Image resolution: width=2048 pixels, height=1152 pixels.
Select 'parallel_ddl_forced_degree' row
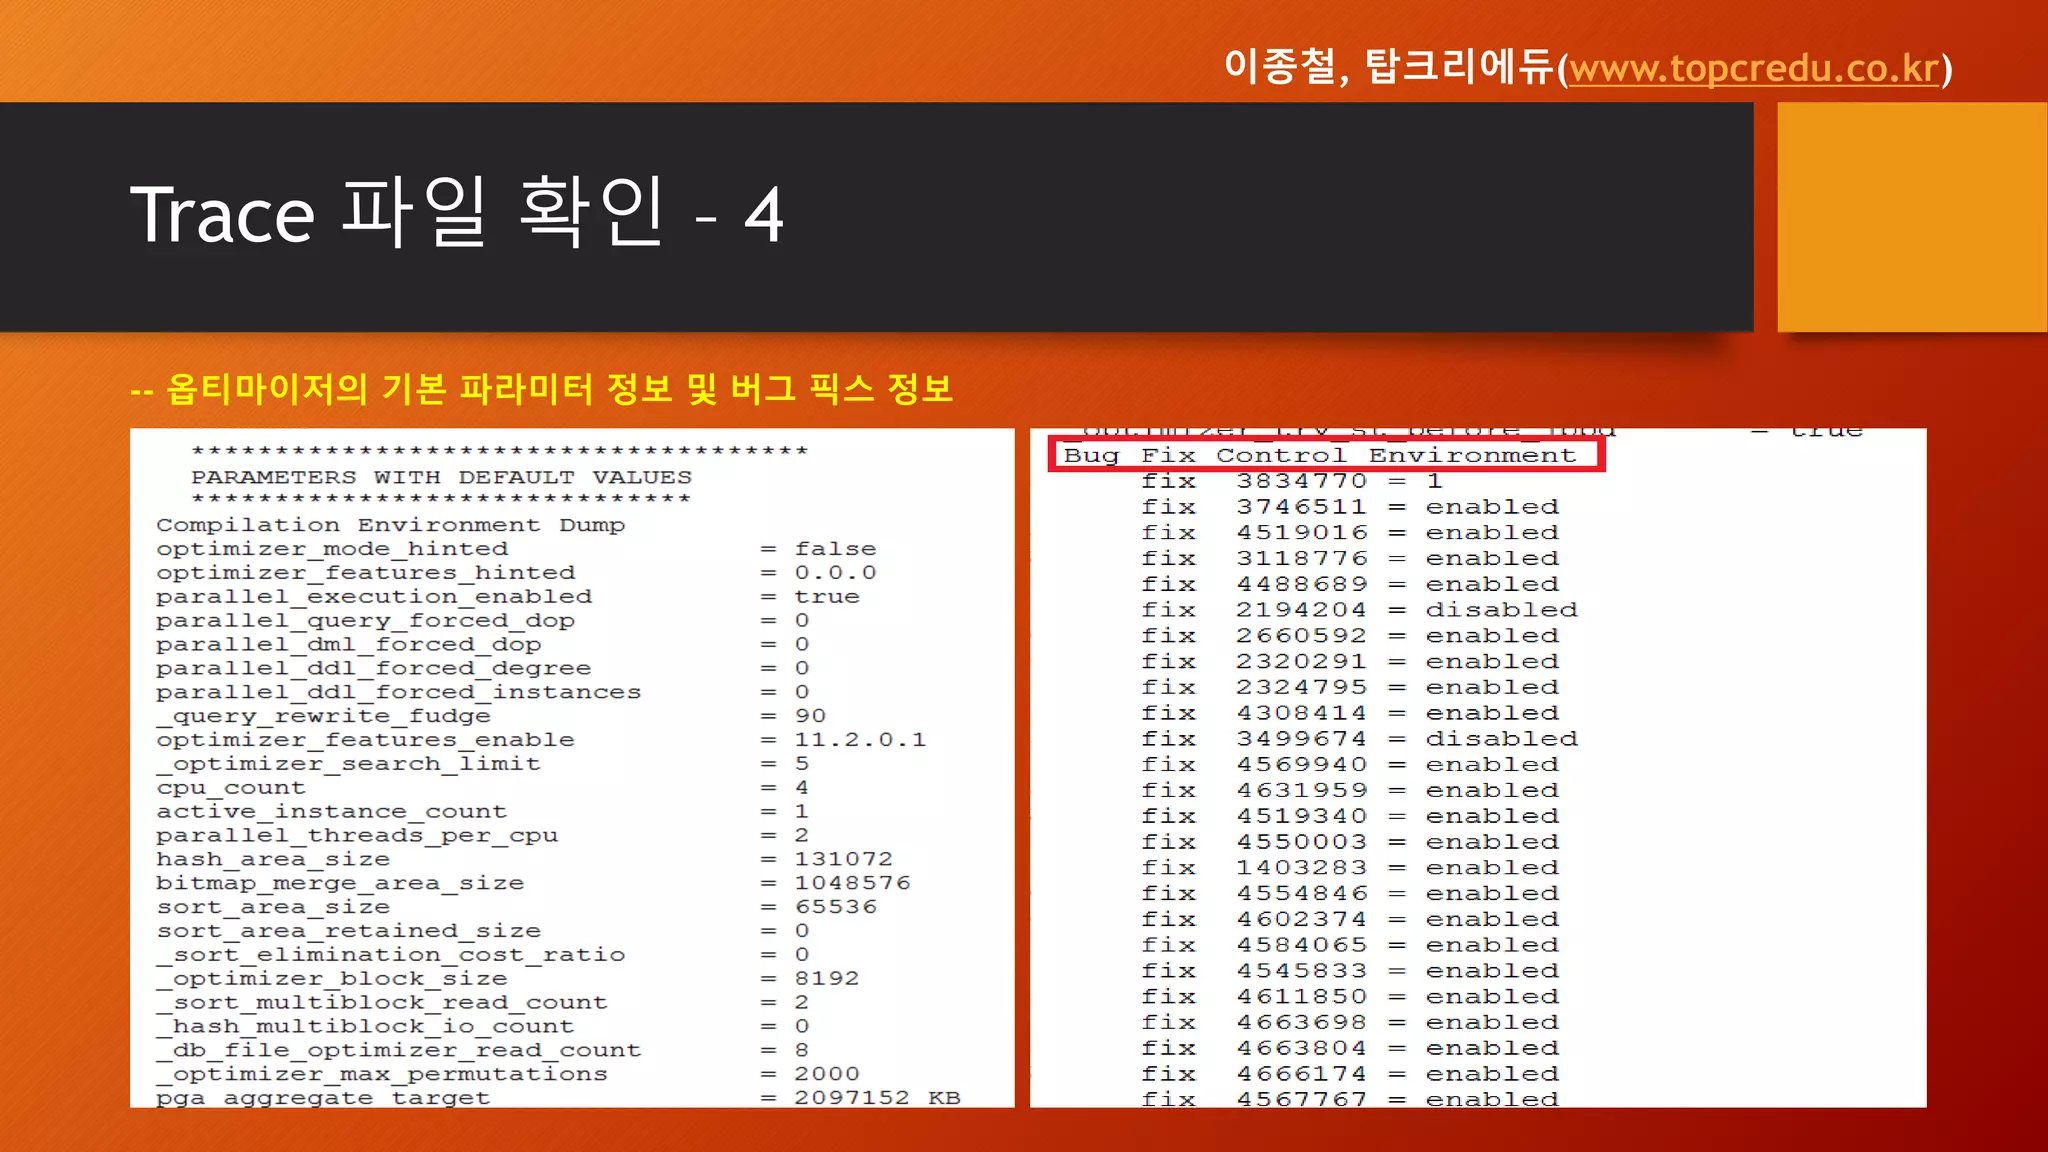click(x=483, y=668)
